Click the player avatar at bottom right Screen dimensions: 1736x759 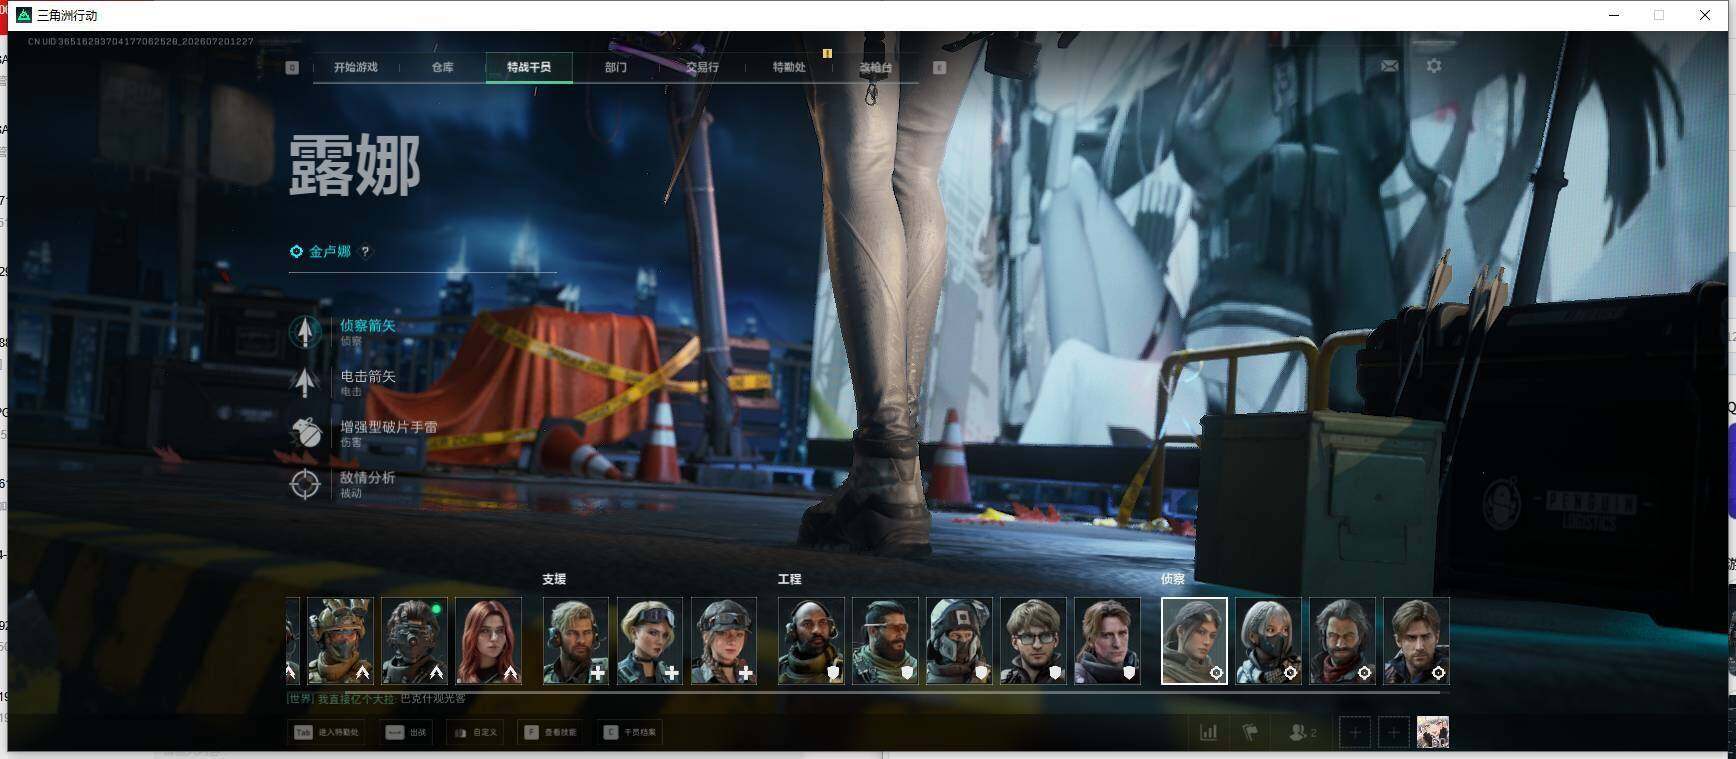[1433, 732]
